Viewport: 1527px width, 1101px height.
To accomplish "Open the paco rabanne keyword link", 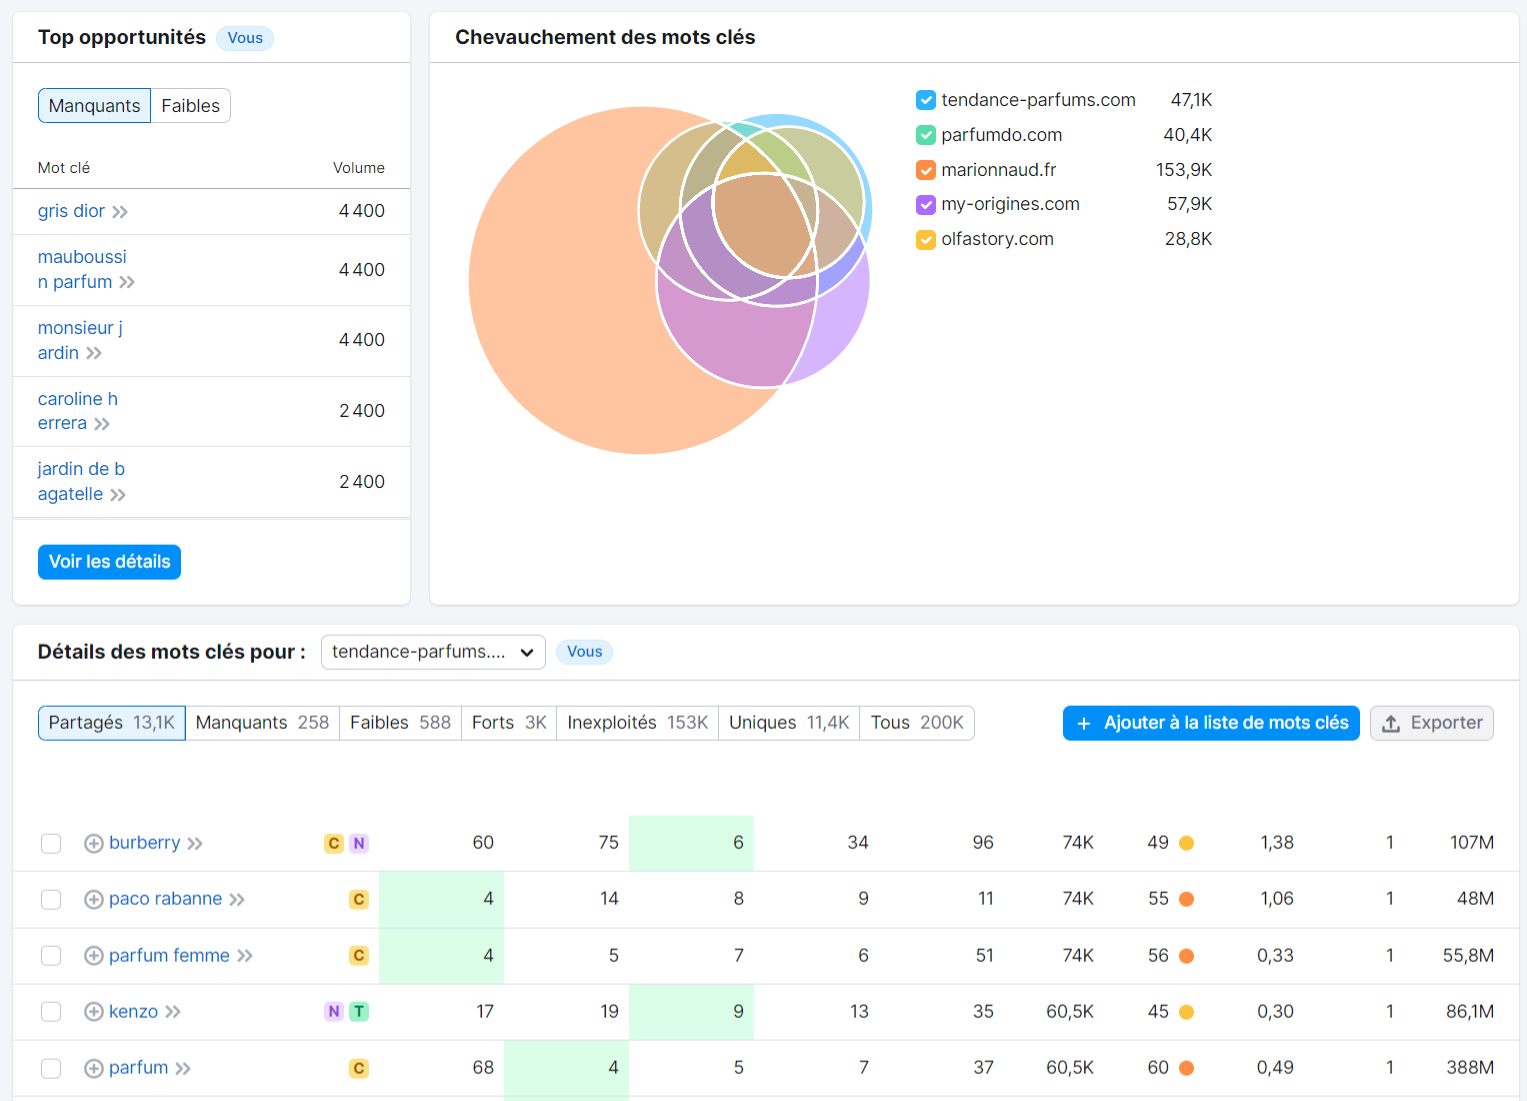I will coord(166,899).
